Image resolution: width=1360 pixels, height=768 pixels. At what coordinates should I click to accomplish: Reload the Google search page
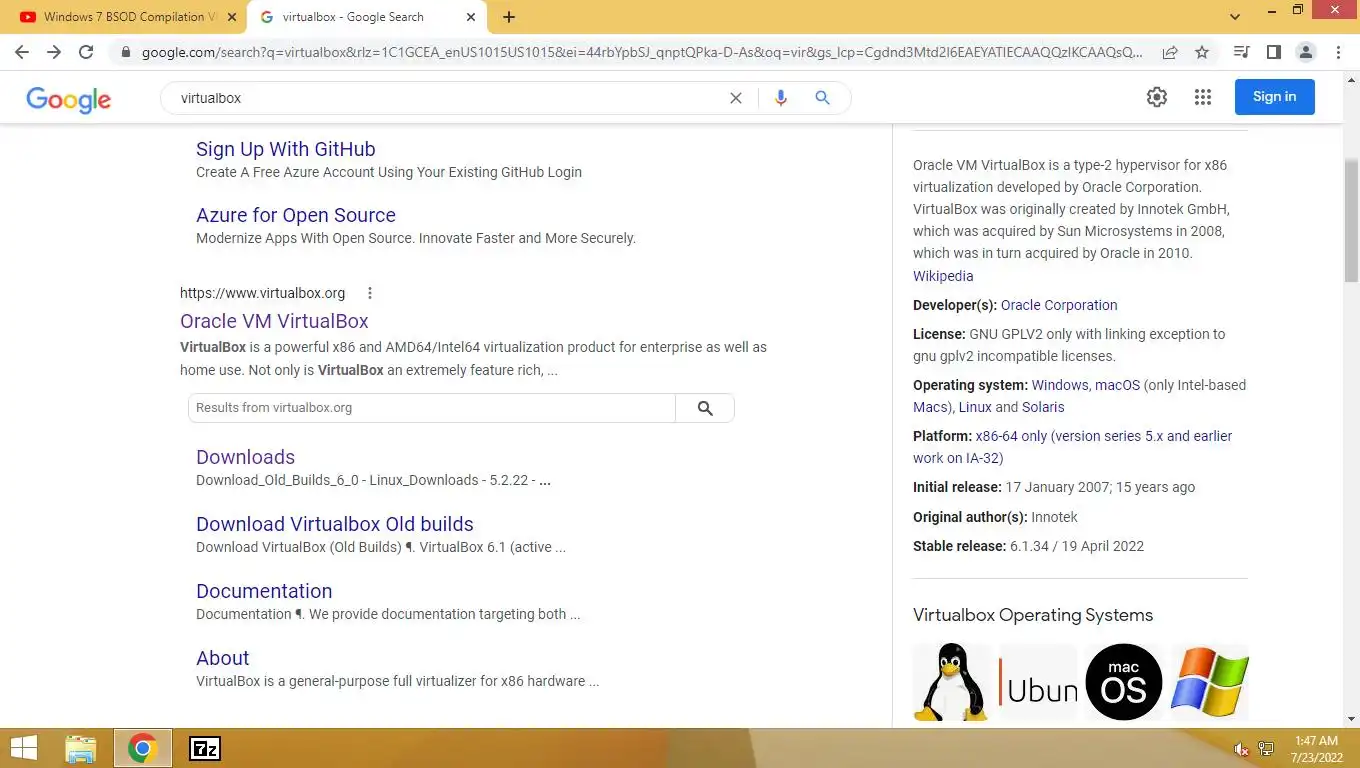(86, 52)
